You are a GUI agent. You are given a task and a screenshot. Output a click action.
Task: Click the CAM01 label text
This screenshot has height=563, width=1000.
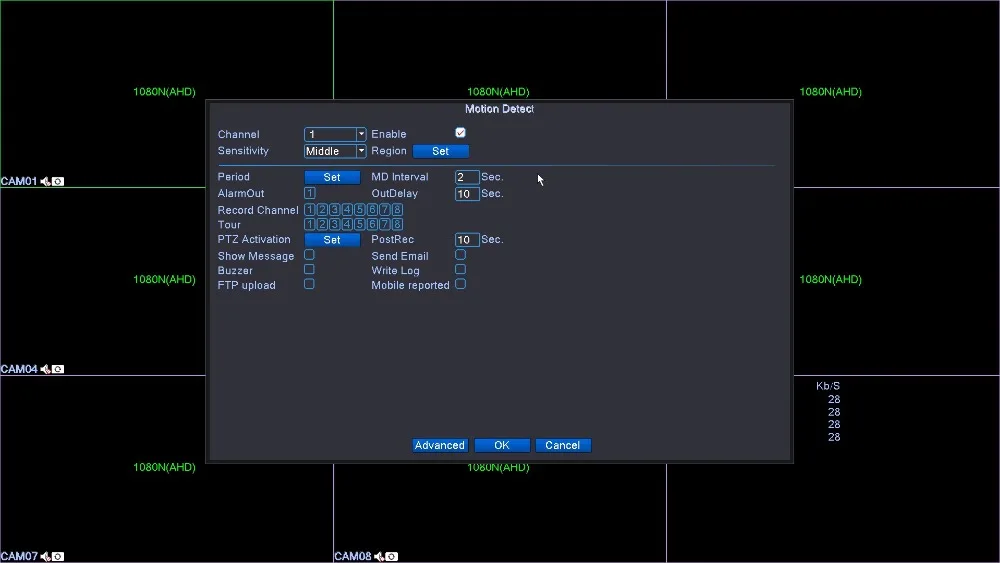coord(19,182)
